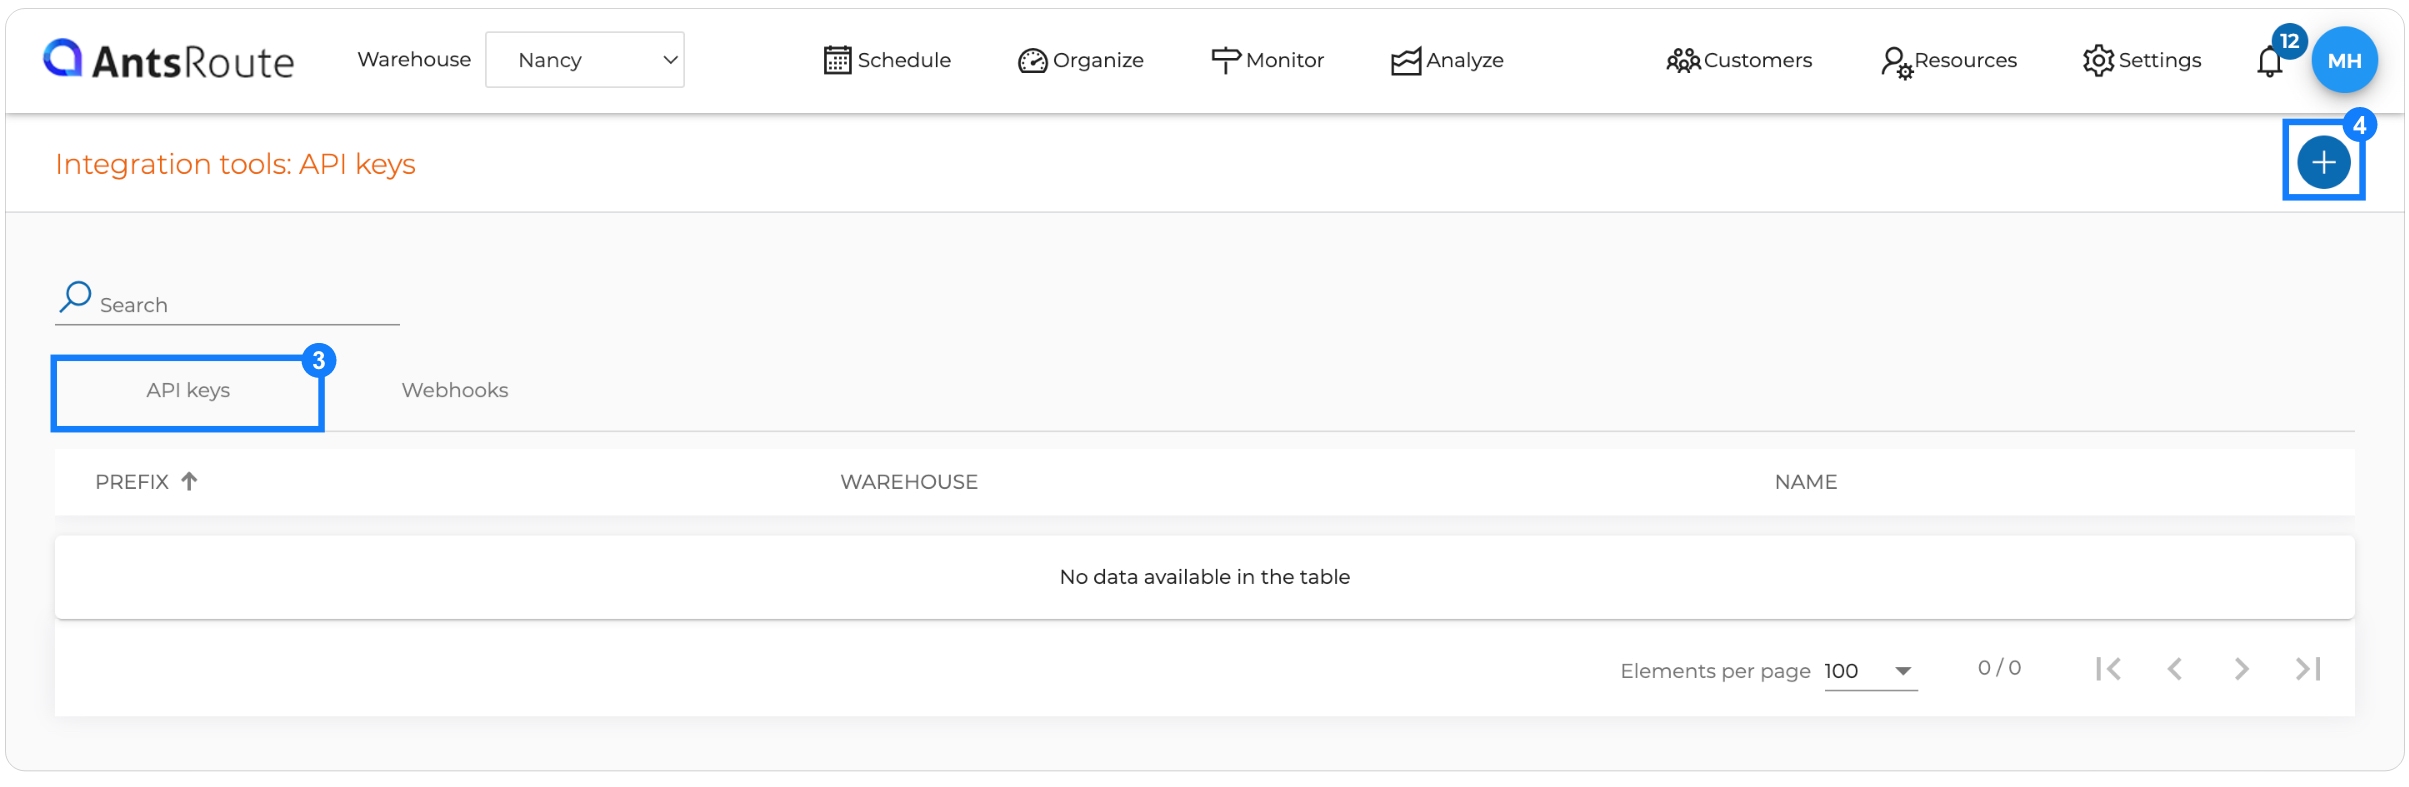Viewport: 2409px width, 787px height.
Task: Click the Monitor signpost icon
Action: 1225,60
